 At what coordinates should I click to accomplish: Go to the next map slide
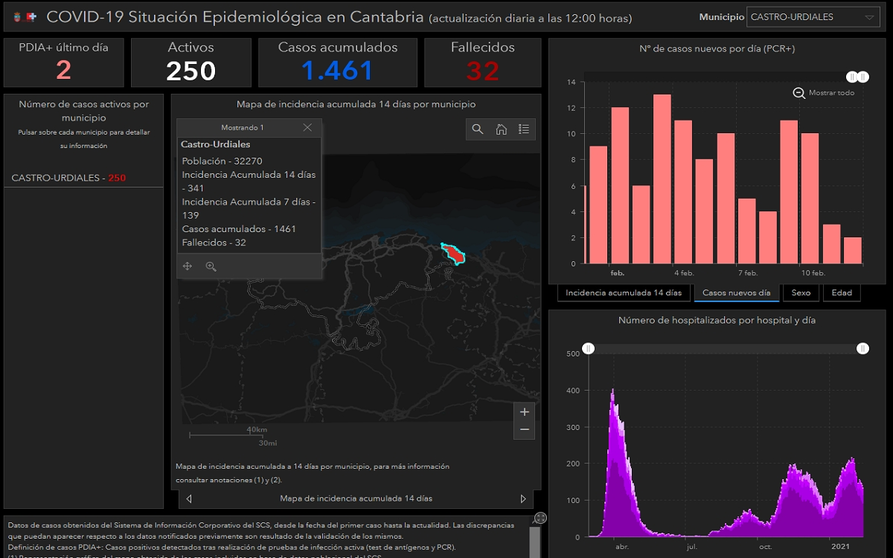(x=523, y=499)
